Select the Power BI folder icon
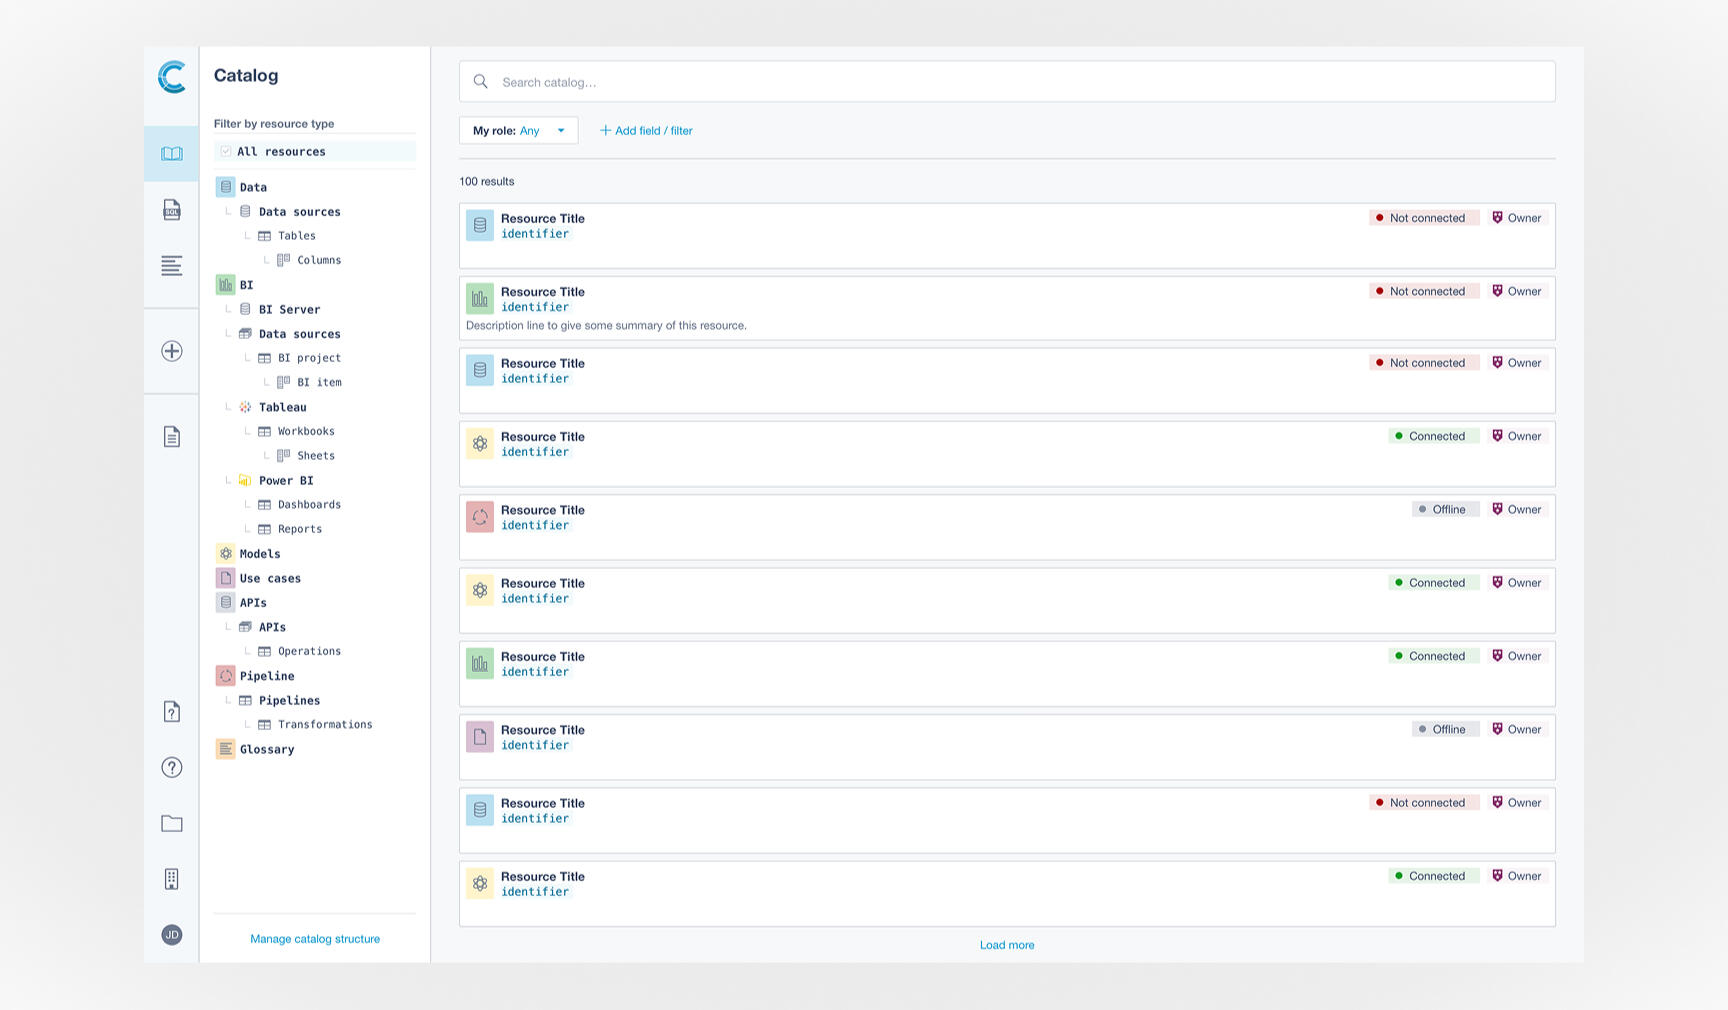This screenshot has width=1728, height=1010. [x=245, y=480]
